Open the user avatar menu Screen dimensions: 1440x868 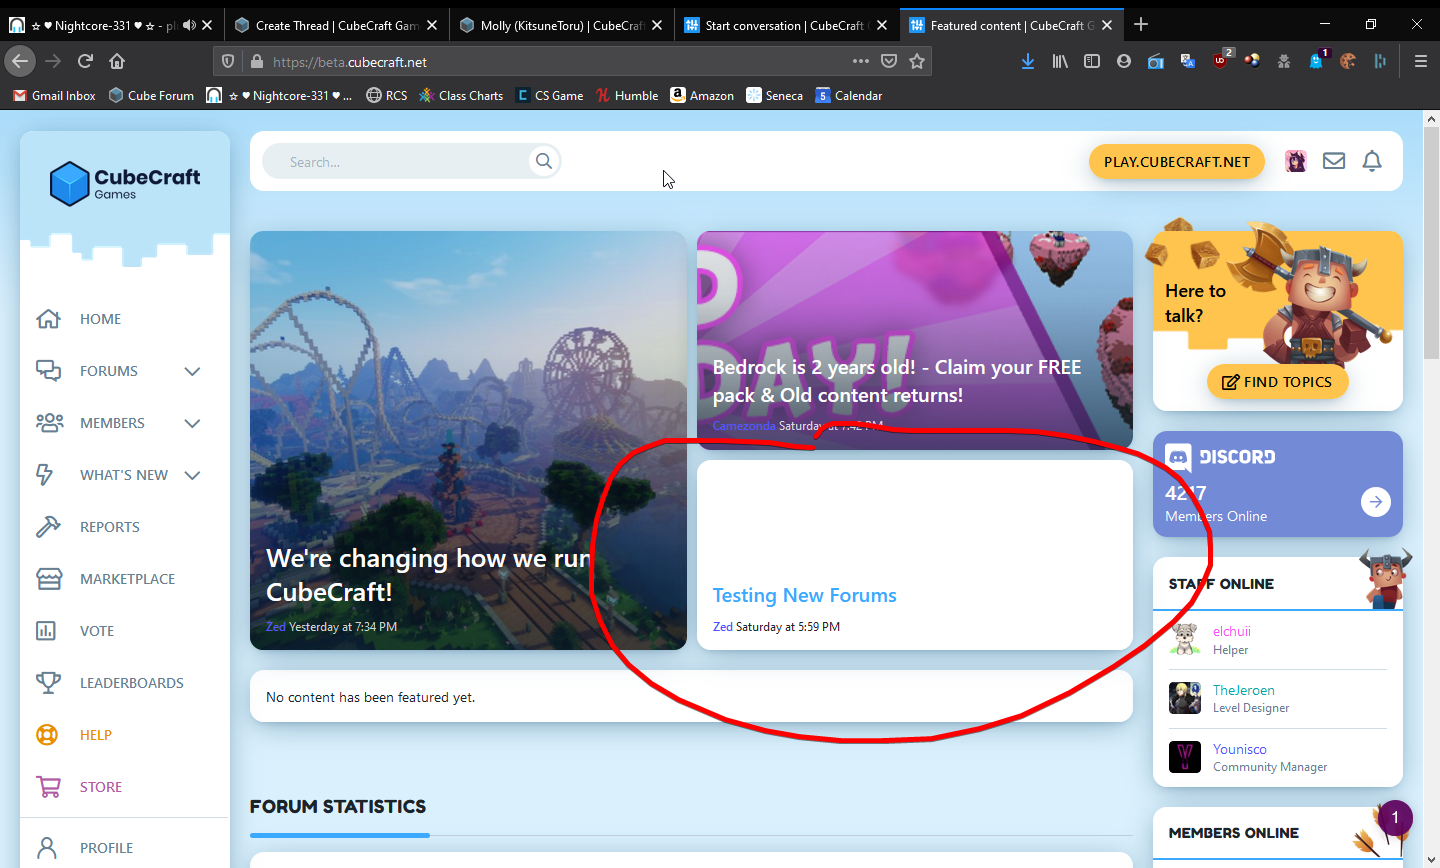pyautogui.click(x=1296, y=161)
